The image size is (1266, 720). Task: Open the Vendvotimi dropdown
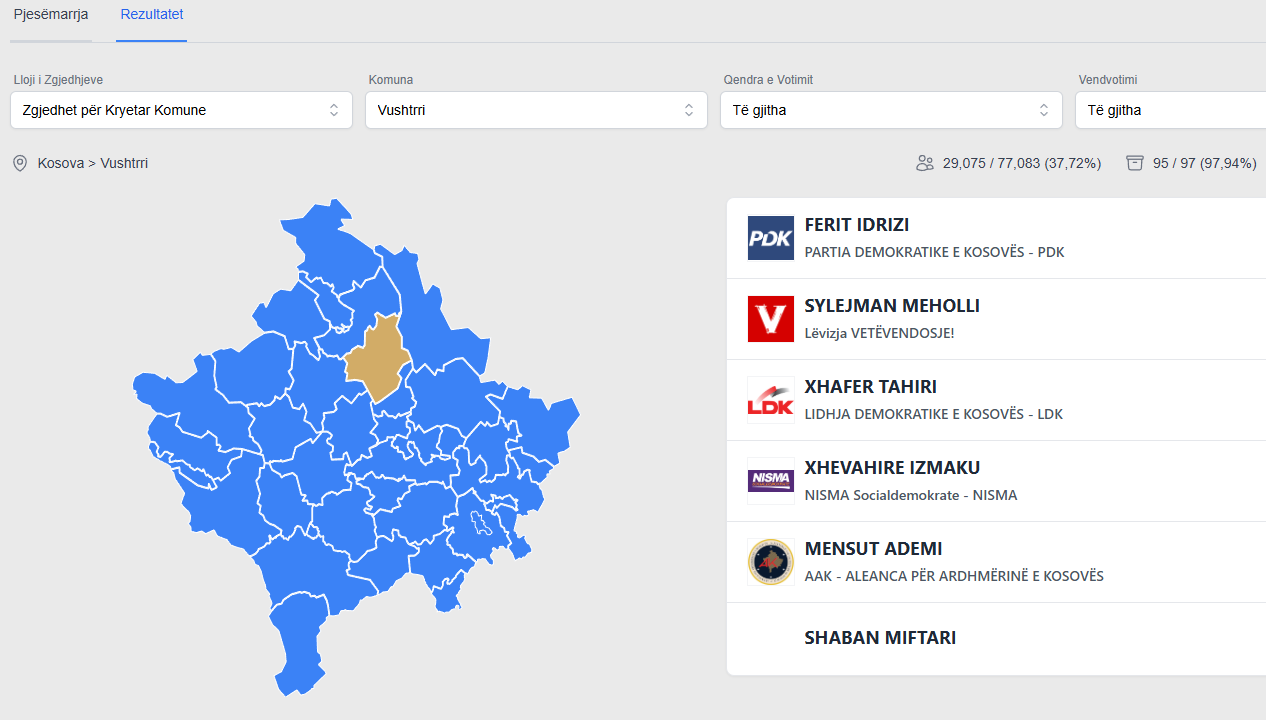point(1170,110)
